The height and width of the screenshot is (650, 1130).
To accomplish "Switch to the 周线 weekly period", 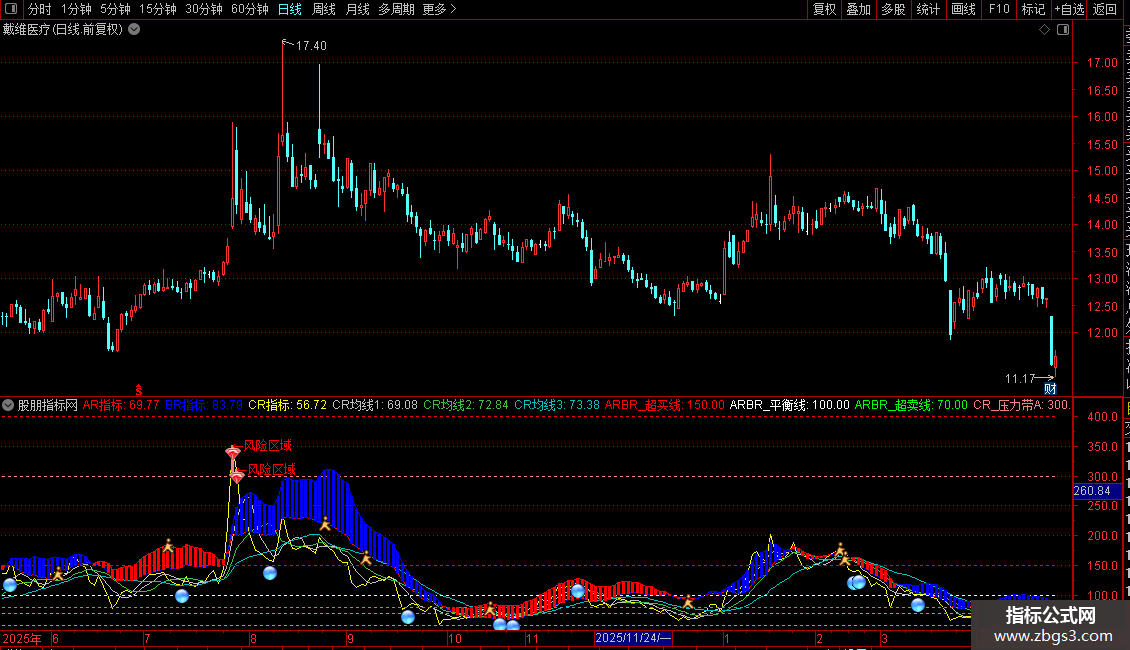I will pyautogui.click(x=324, y=9).
